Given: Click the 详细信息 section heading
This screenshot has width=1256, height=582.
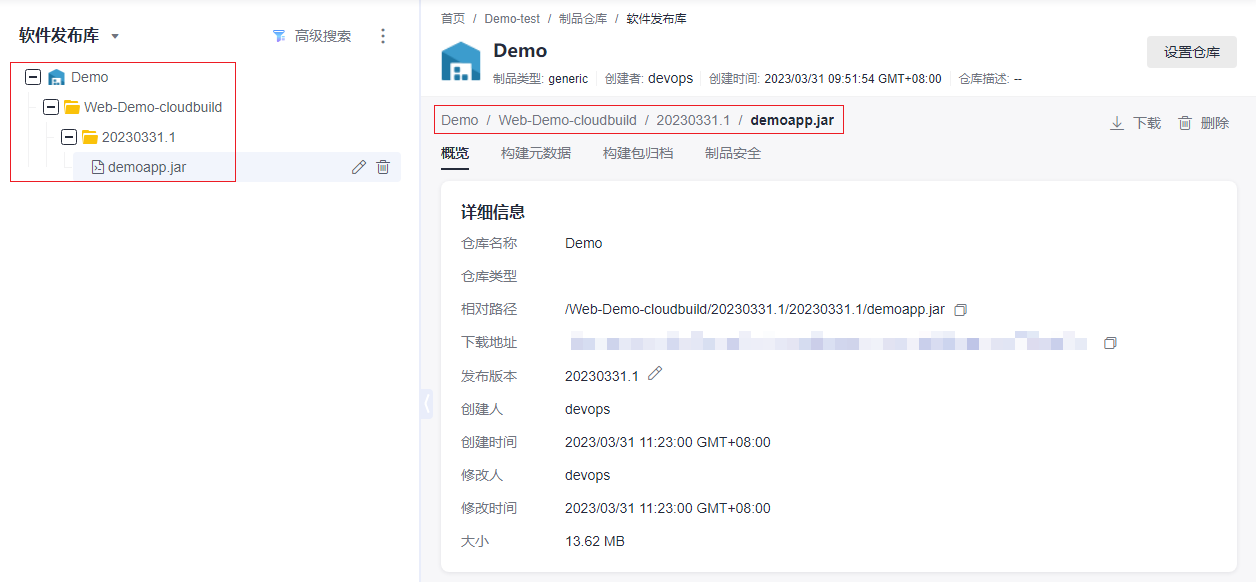Looking at the screenshot, I should 493,212.
